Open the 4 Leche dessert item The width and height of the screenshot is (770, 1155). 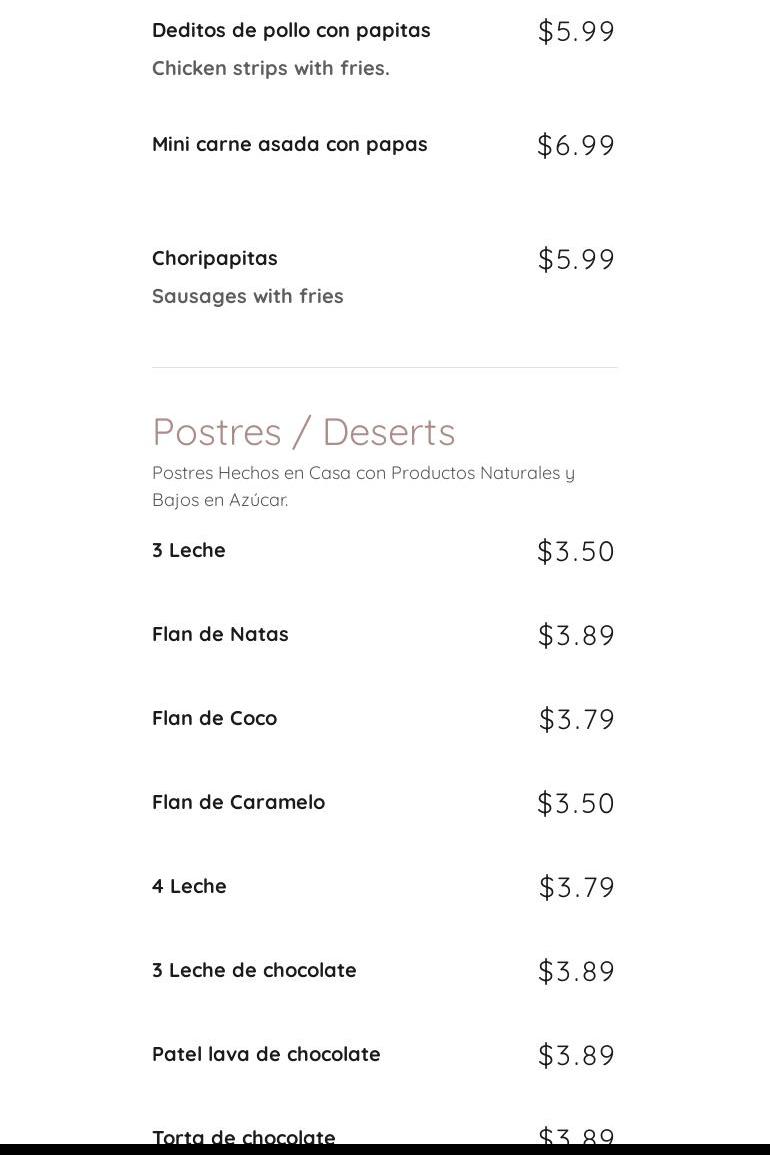[189, 887]
